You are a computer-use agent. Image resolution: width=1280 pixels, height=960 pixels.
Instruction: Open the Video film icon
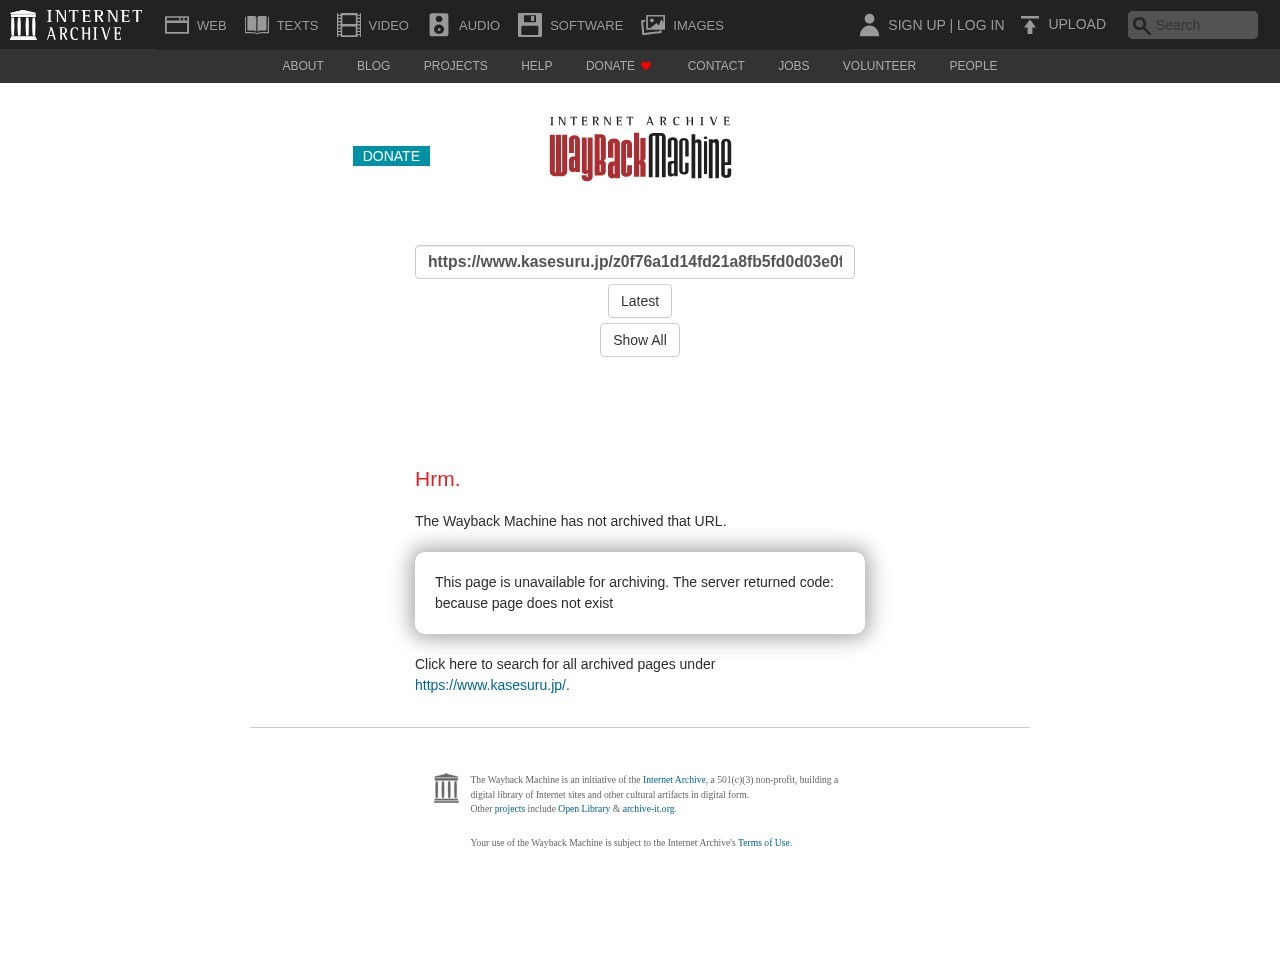(x=348, y=25)
